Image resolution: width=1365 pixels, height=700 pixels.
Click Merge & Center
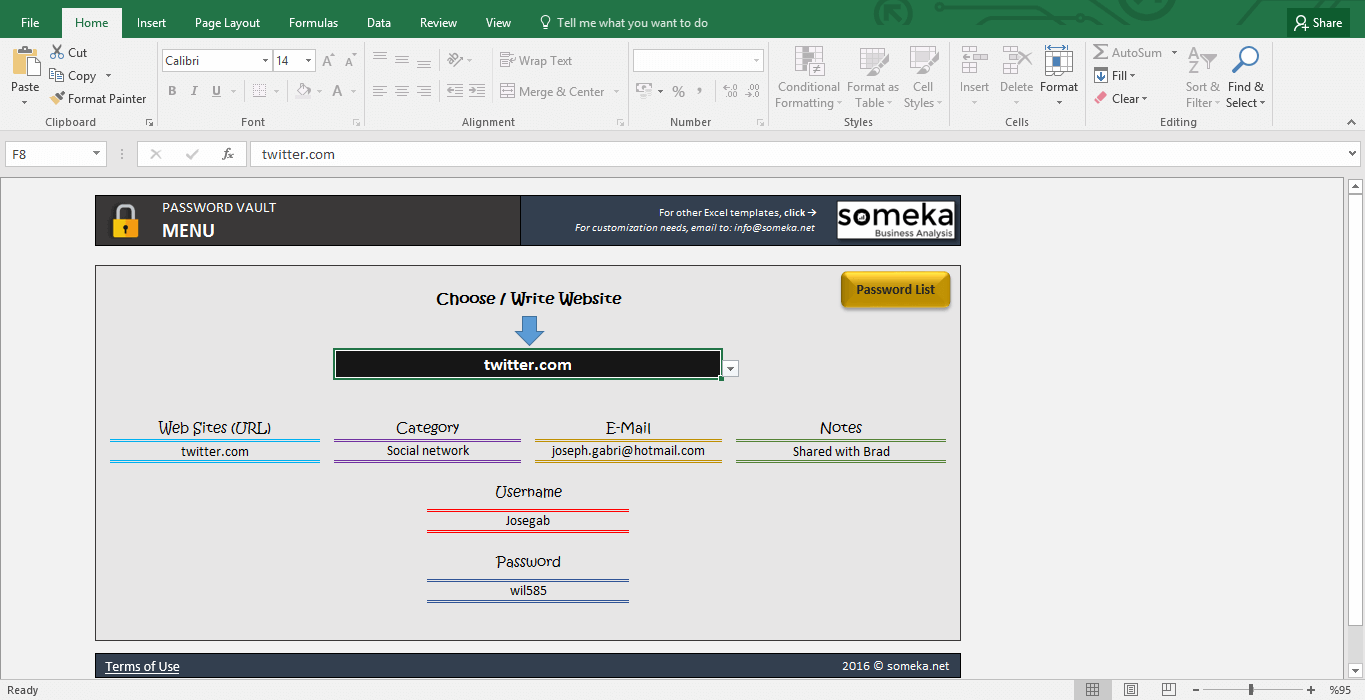(x=552, y=92)
